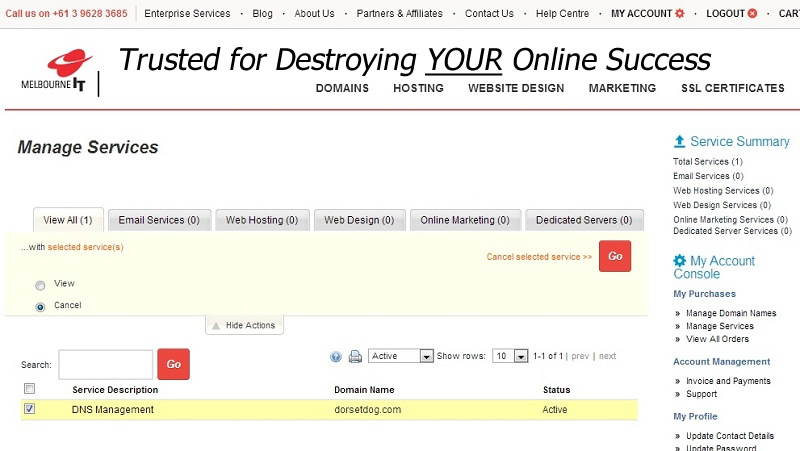Viewport: 800px width, 451px height.
Task: Open Total Services (1) in summary
Action: point(708,162)
